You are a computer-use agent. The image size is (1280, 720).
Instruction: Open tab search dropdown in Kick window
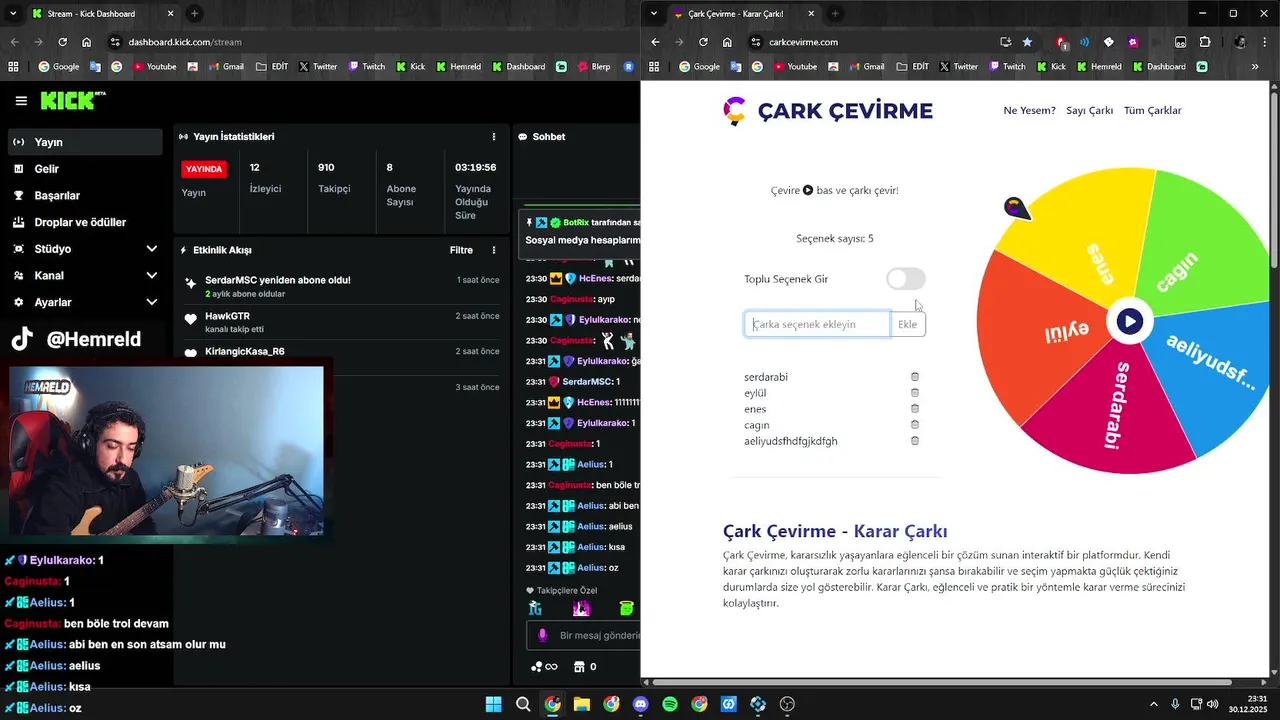(13, 14)
